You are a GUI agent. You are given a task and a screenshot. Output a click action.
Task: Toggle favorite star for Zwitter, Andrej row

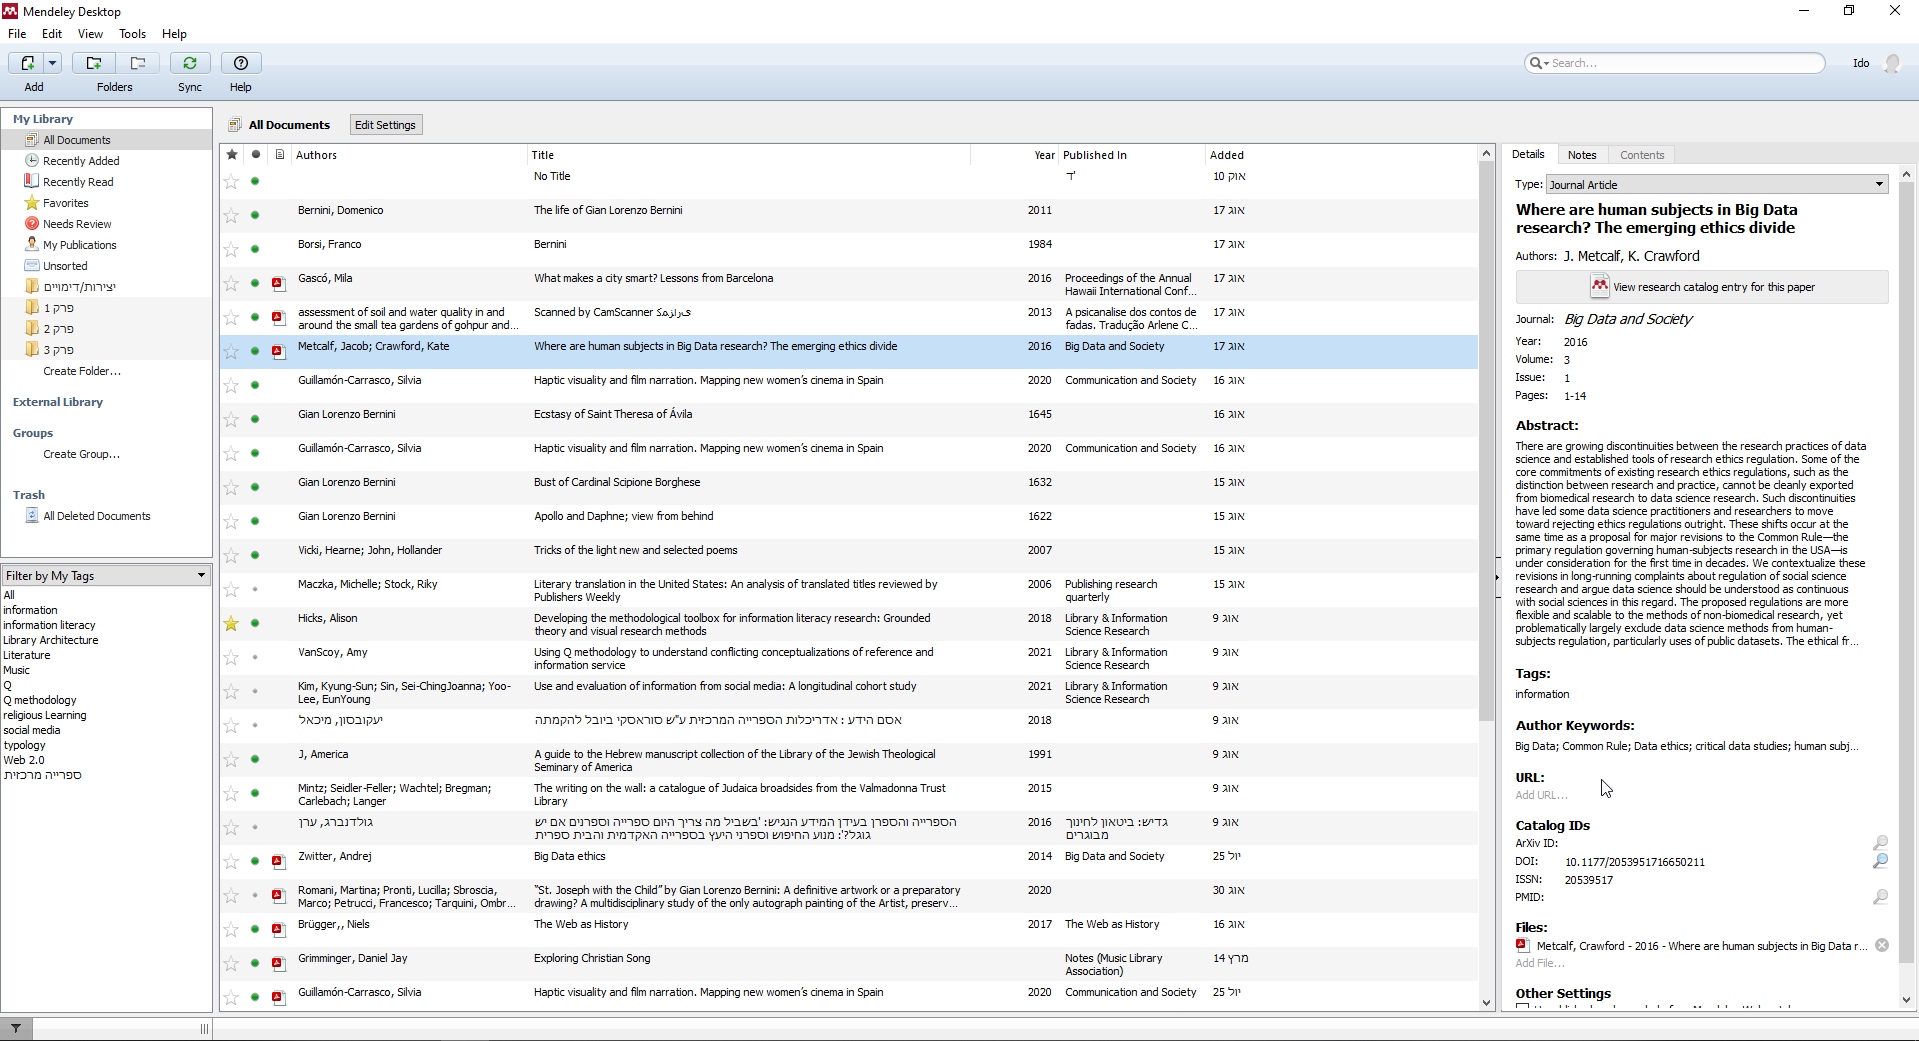[x=231, y=862]
